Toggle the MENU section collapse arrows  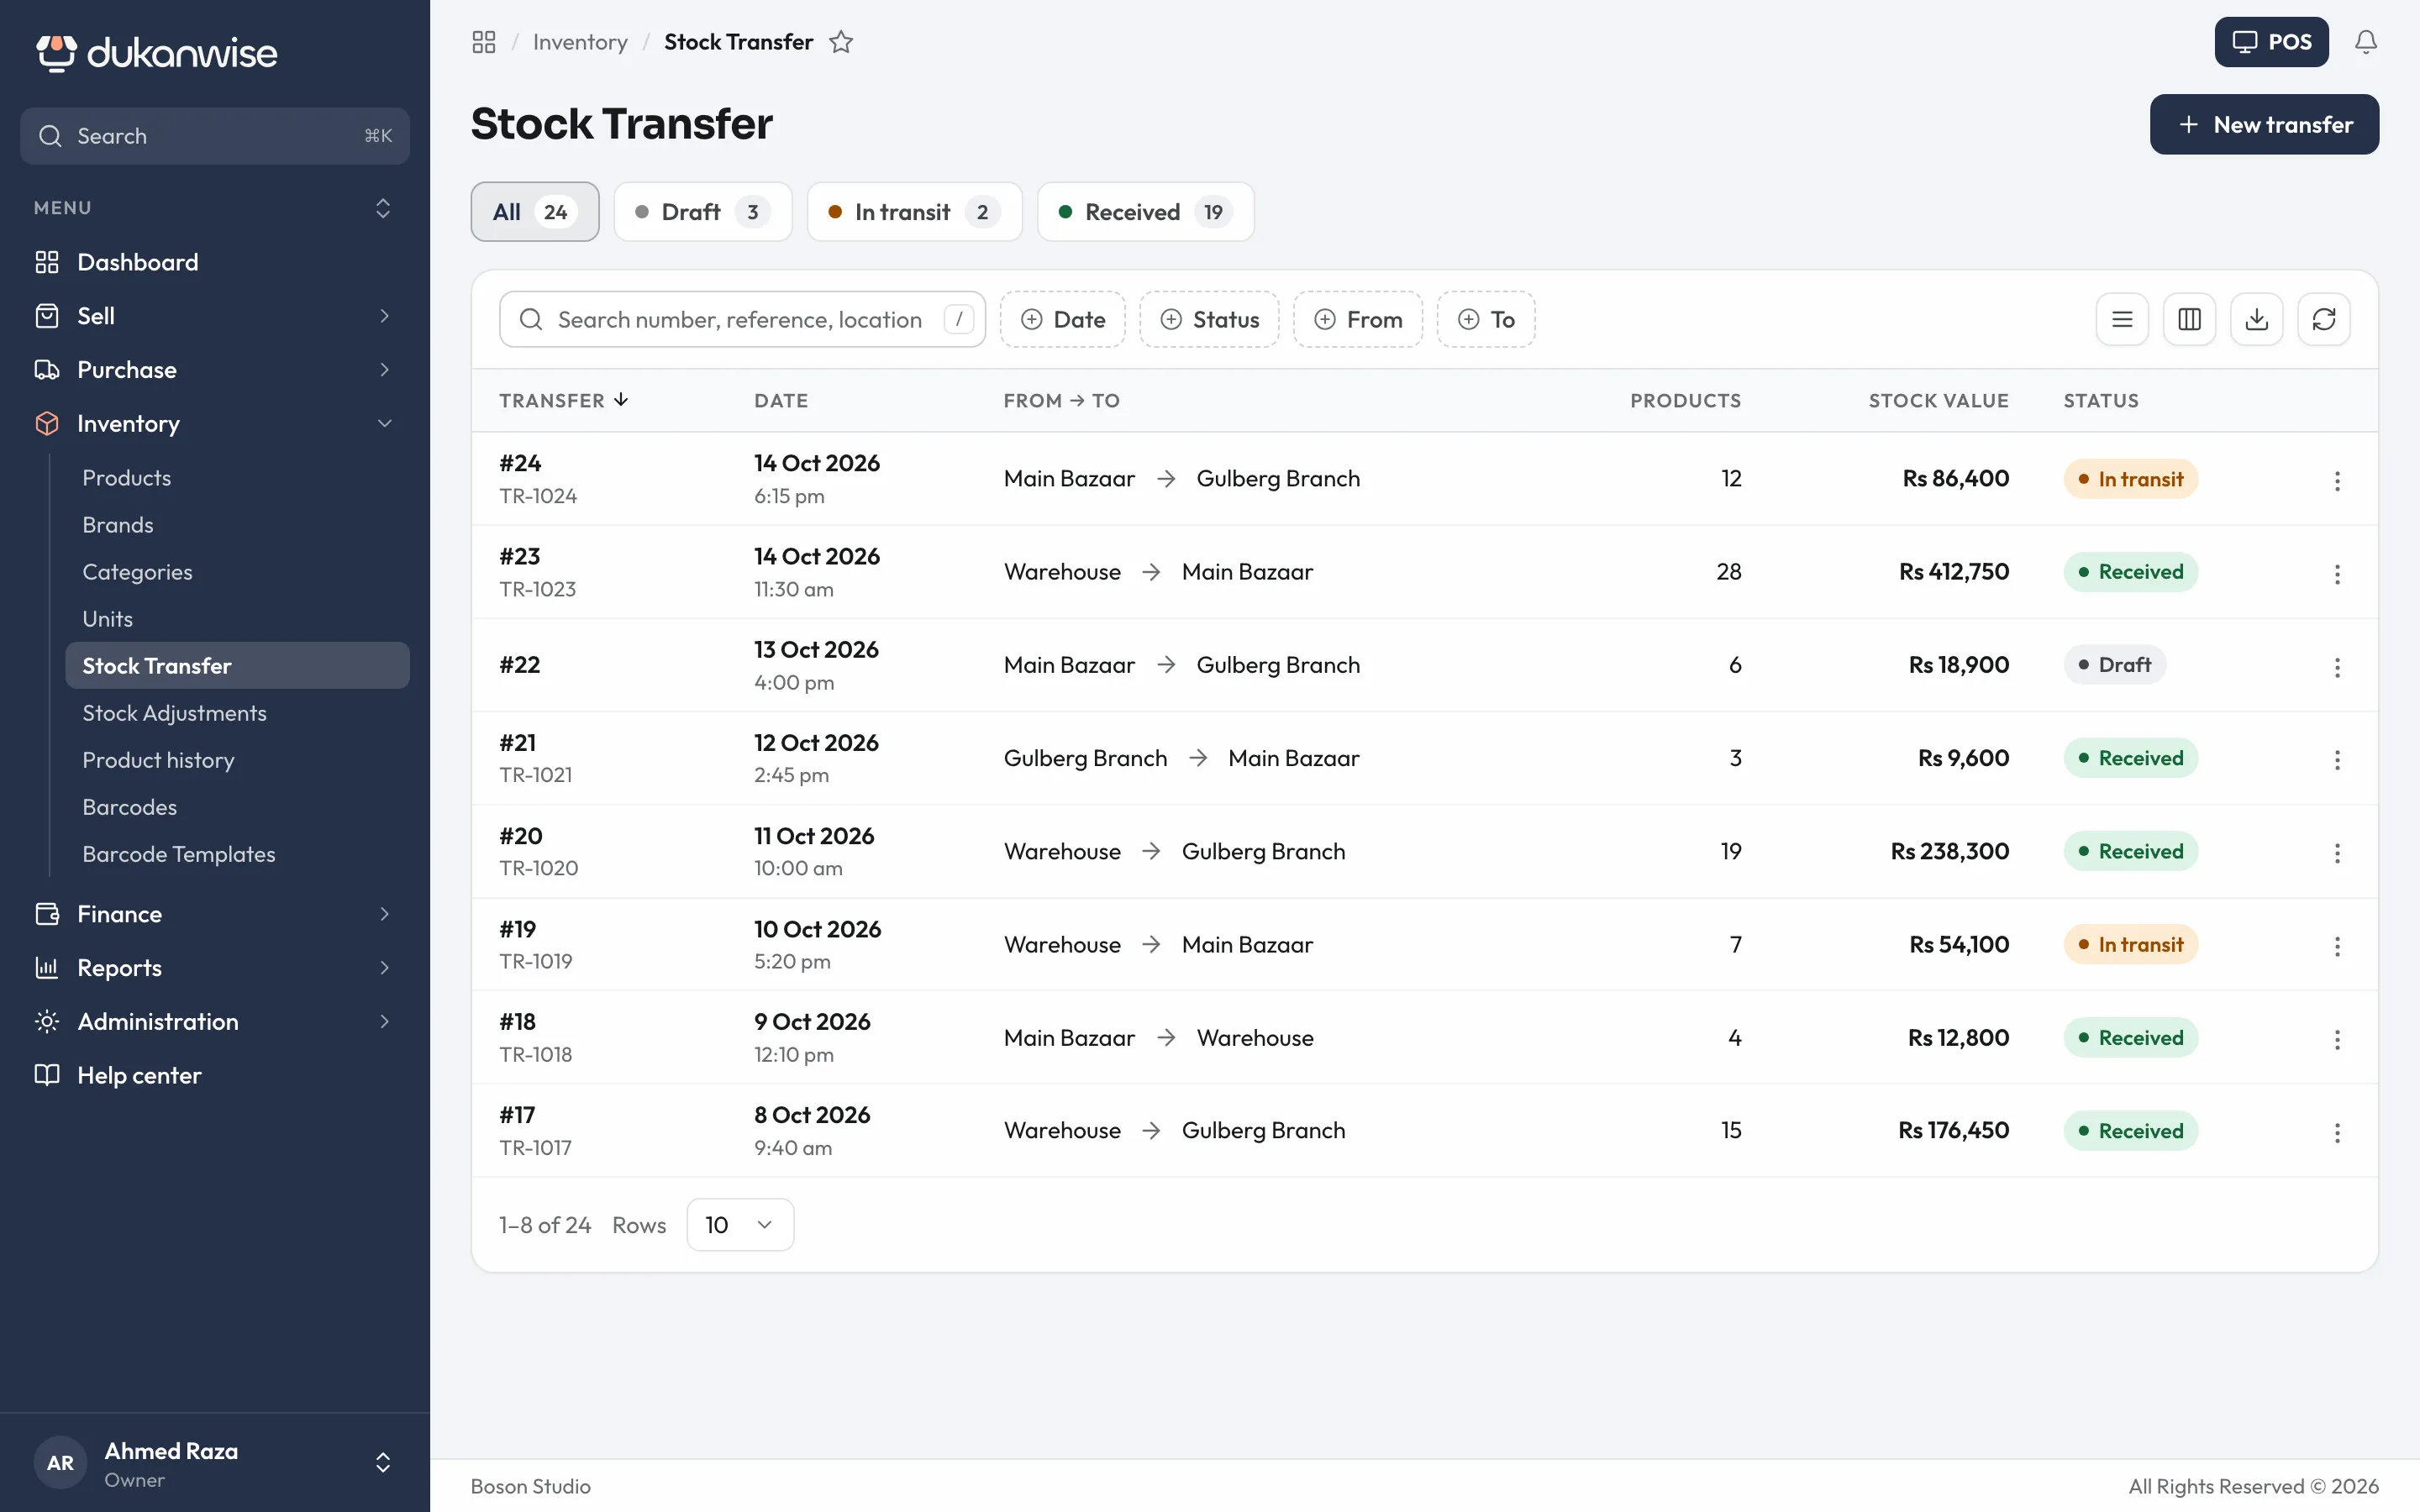(x=383, y=208)
